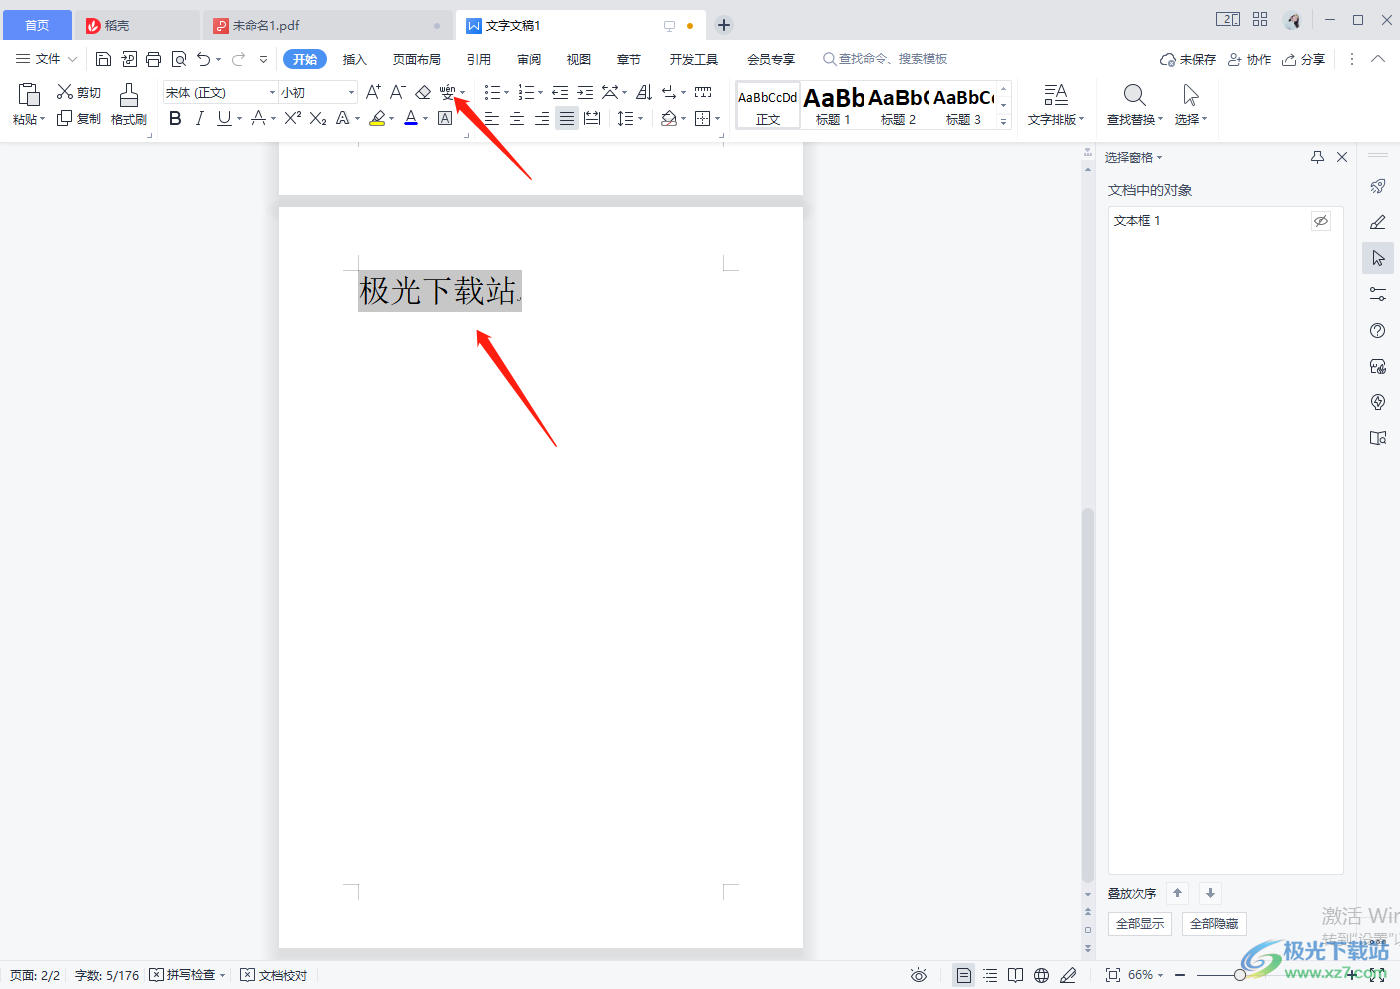Toggle Justify paragraph alignment
This screenshot has width=1400, height=989.
point(567,118)
